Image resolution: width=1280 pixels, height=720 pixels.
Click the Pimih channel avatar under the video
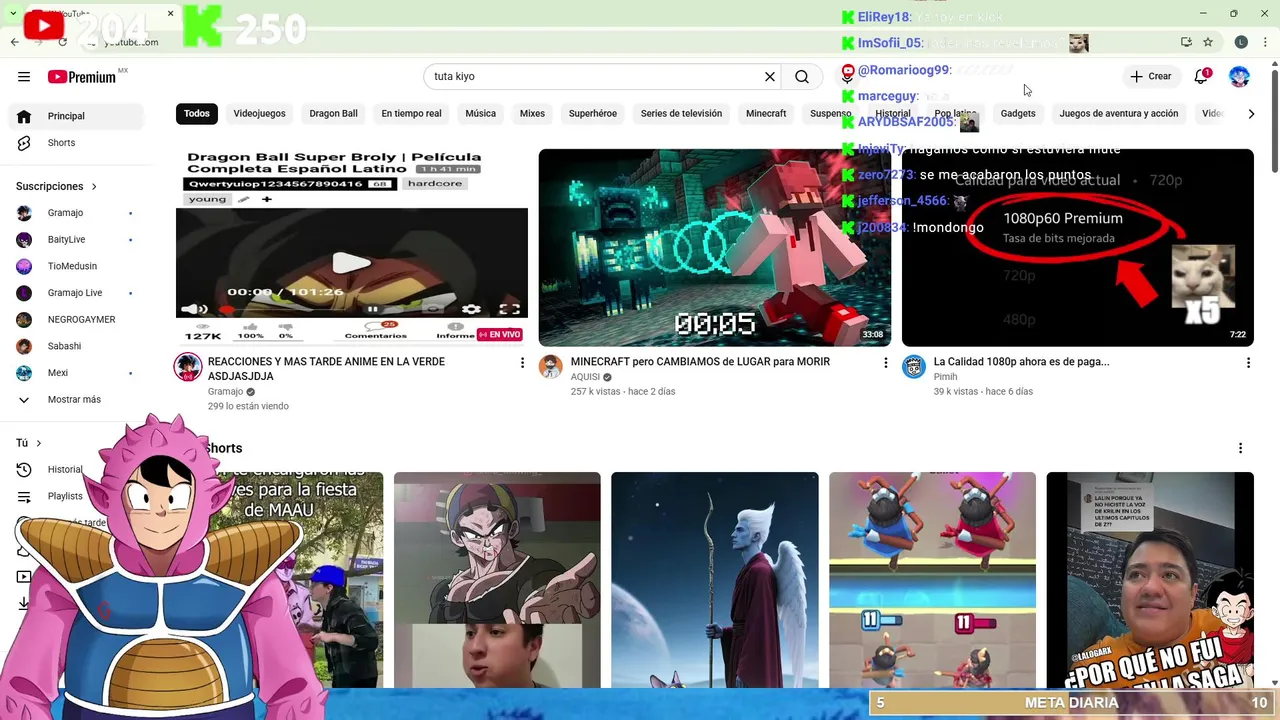click(914, 367)
